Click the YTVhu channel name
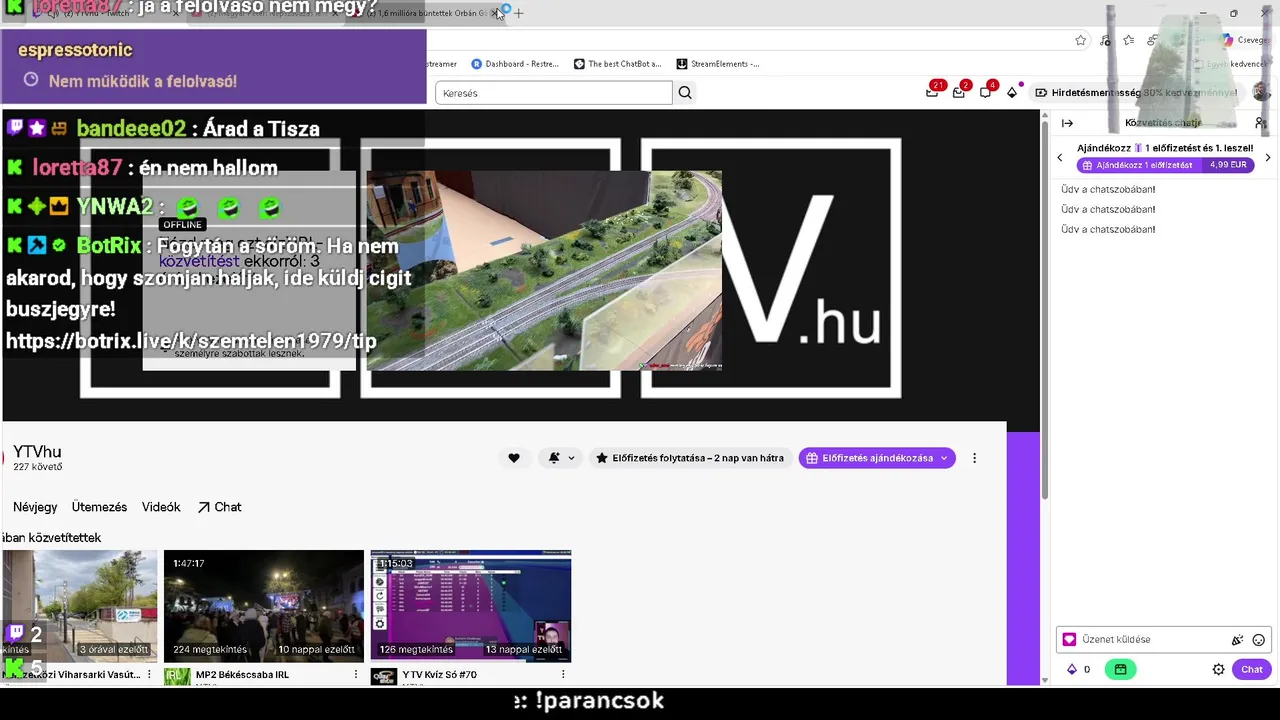The width and height of the screenshot is (1280, 720). [37, 452]
